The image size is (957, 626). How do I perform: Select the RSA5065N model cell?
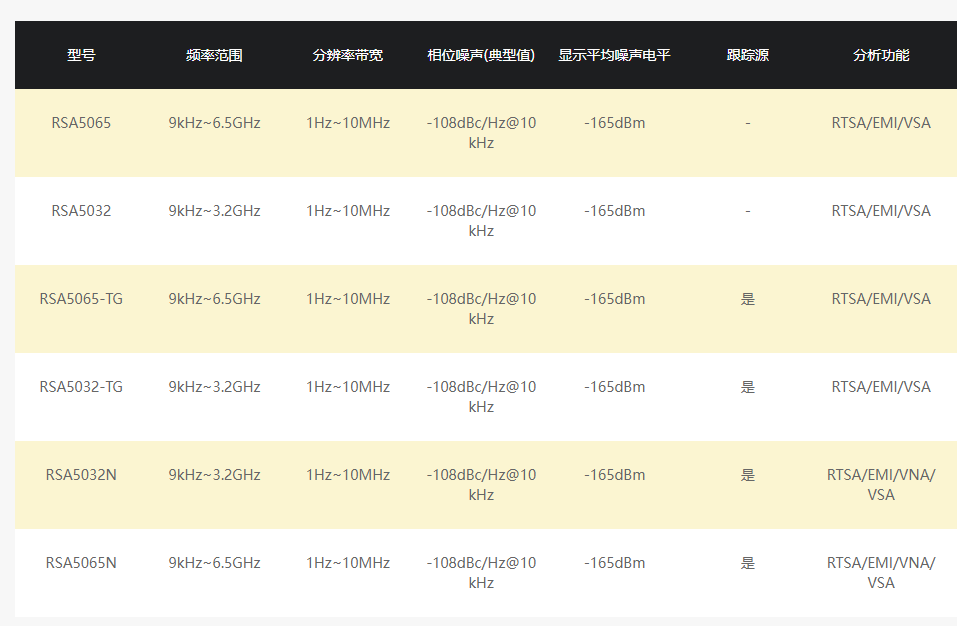[x=81, y=562]
